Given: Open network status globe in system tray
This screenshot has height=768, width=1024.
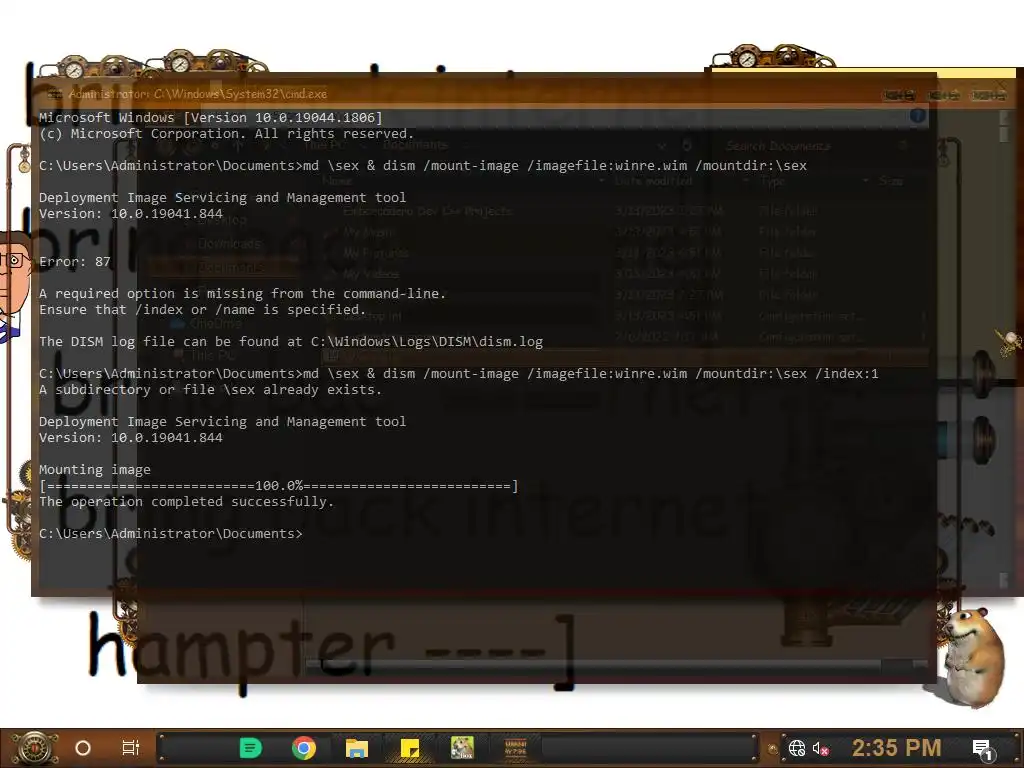Looking at the screenshot, I should pos(797,748).
